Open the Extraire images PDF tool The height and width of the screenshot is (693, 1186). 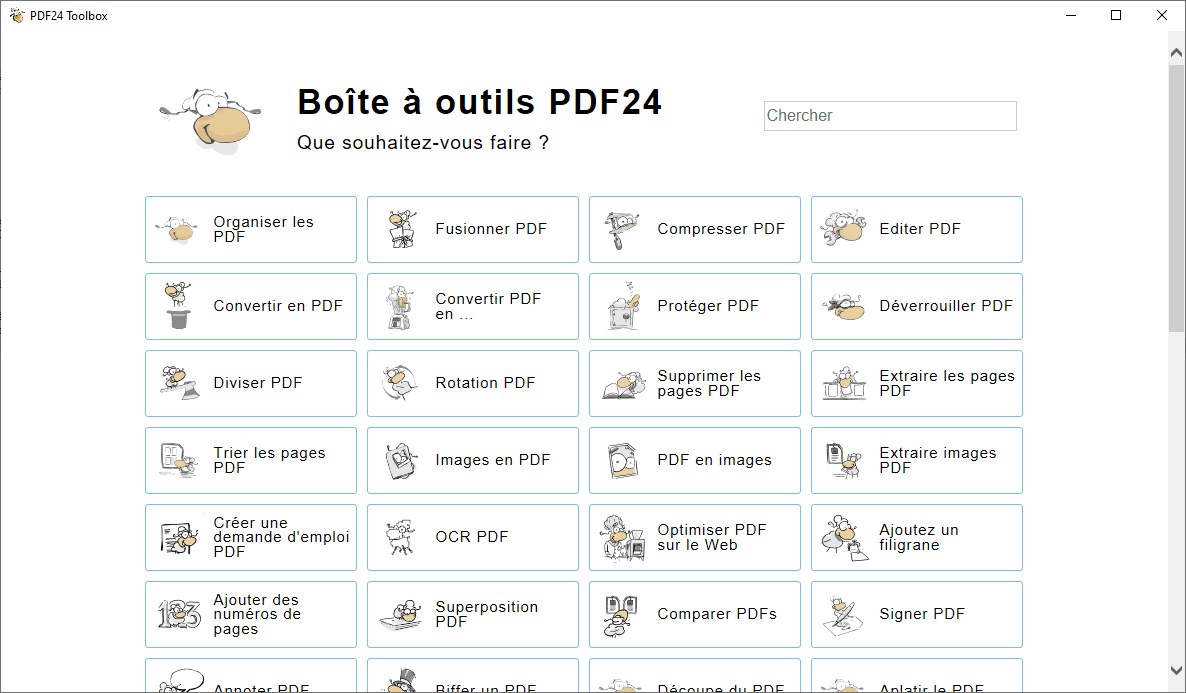coord(917,461)
